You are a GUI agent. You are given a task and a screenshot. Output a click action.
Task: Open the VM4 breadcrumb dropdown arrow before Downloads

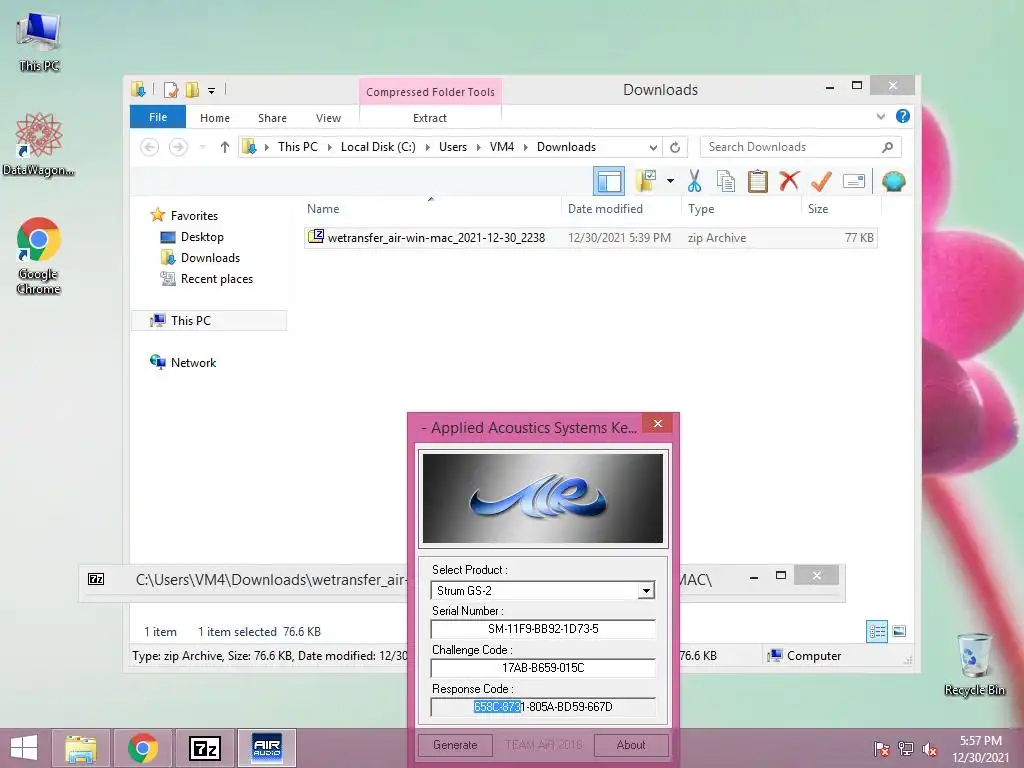click(526, 147)
